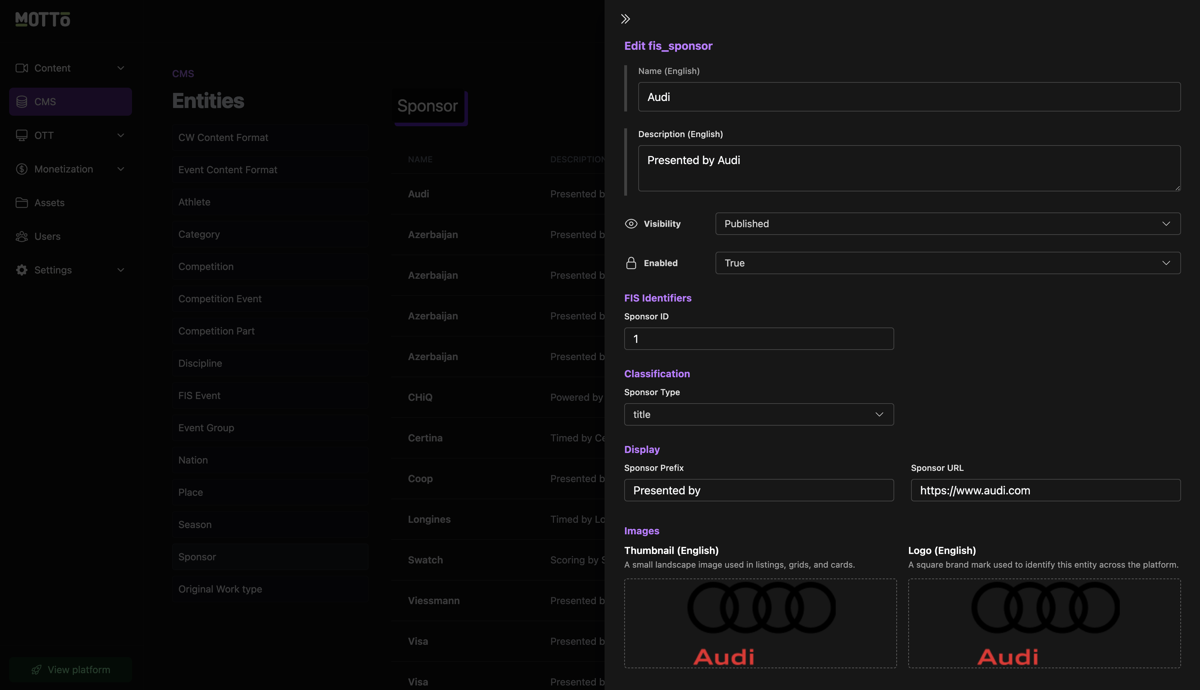Image resolution: width=1200 pixels, height=690 pixels.
Task: Open the Users section in sidebar
Action: (70, 236)
